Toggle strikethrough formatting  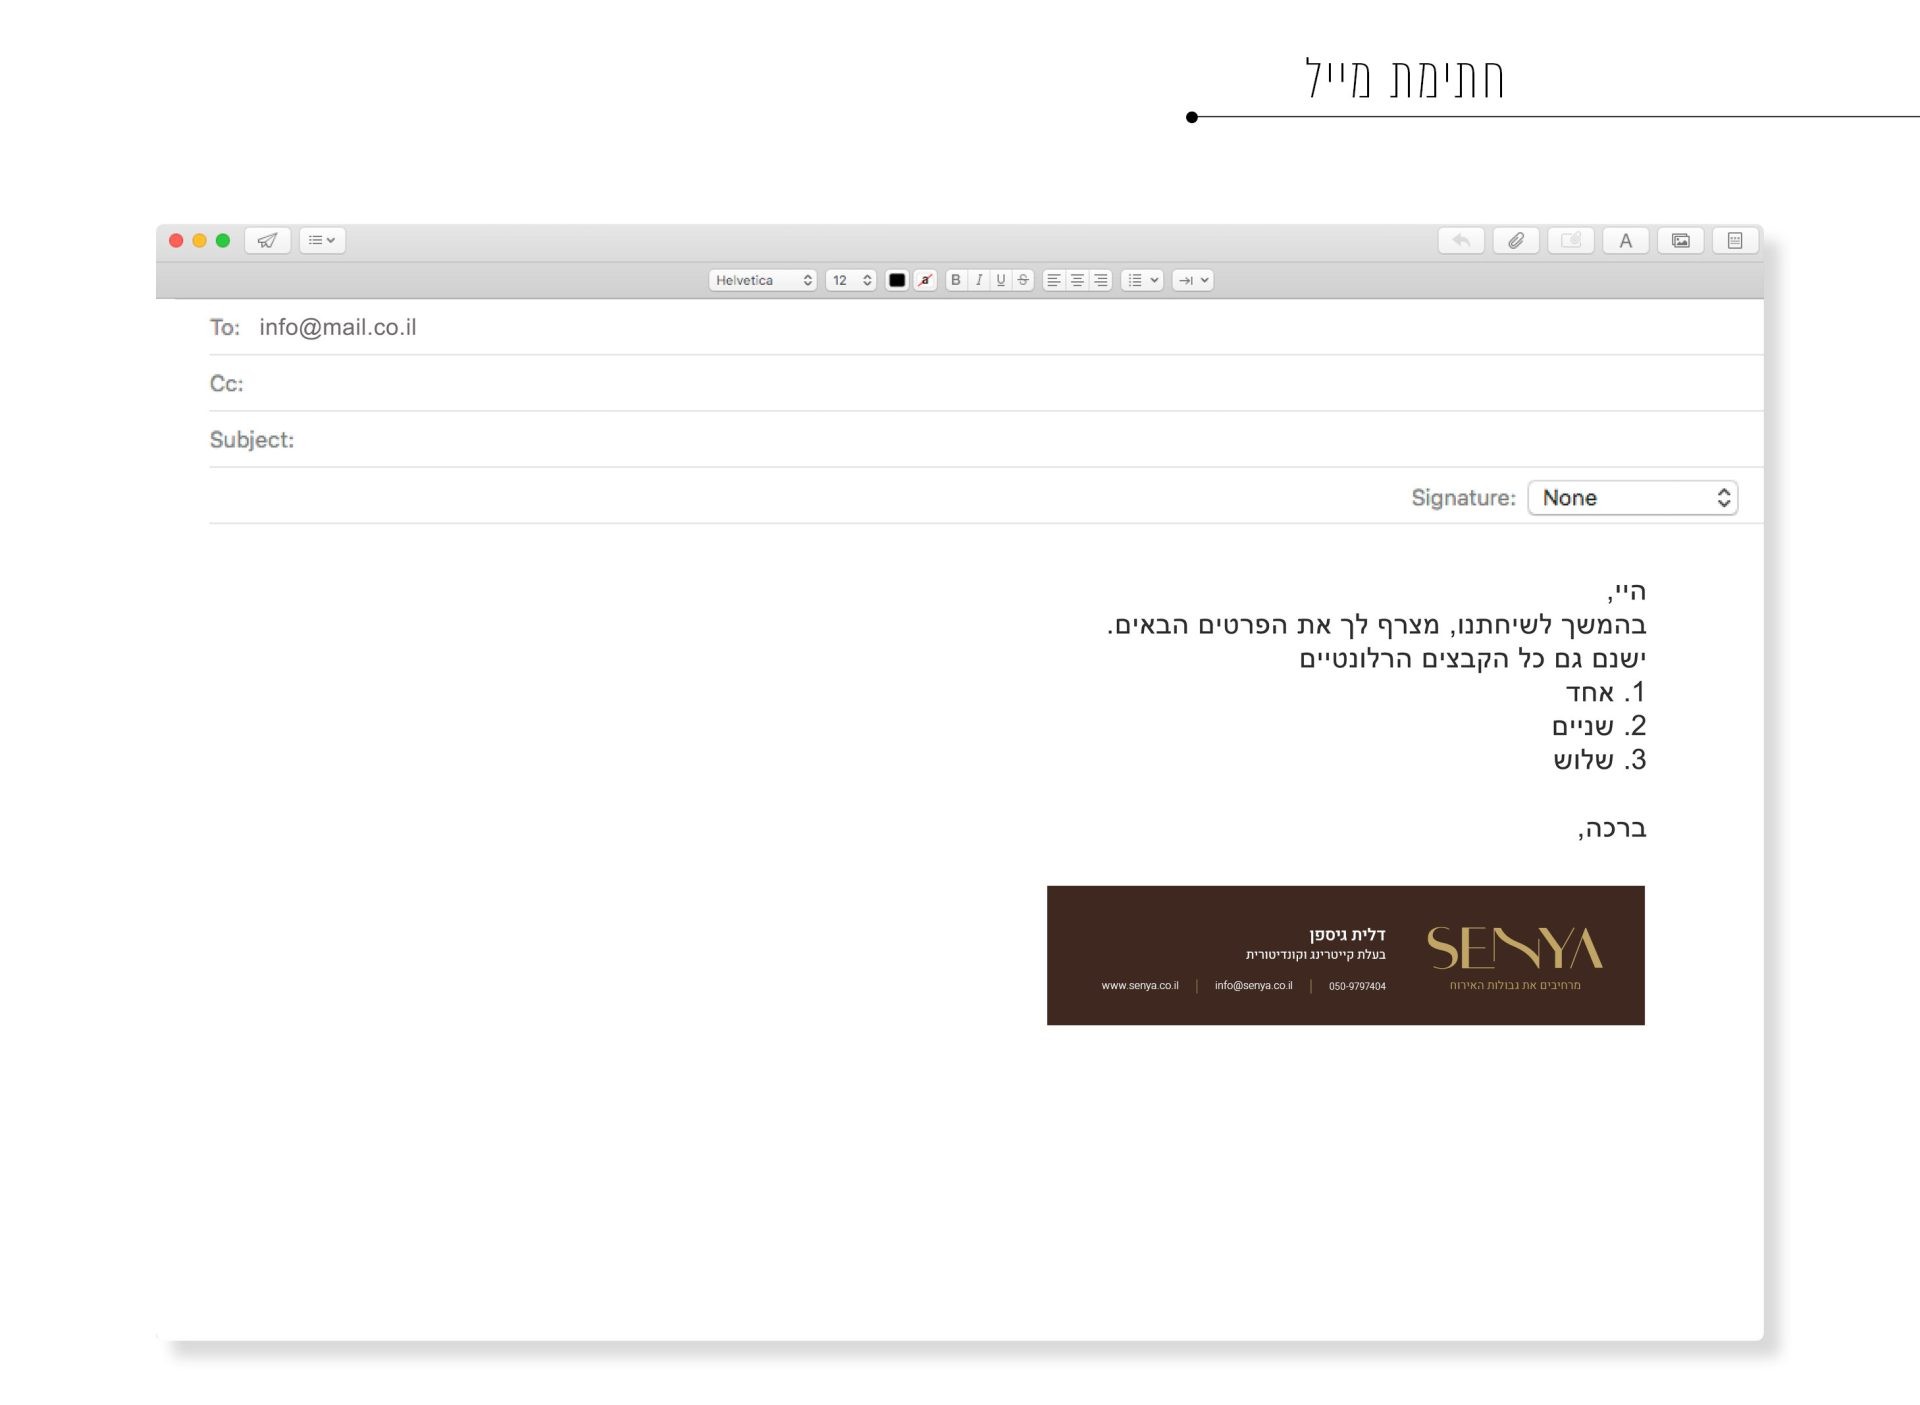click(1023, 280)
